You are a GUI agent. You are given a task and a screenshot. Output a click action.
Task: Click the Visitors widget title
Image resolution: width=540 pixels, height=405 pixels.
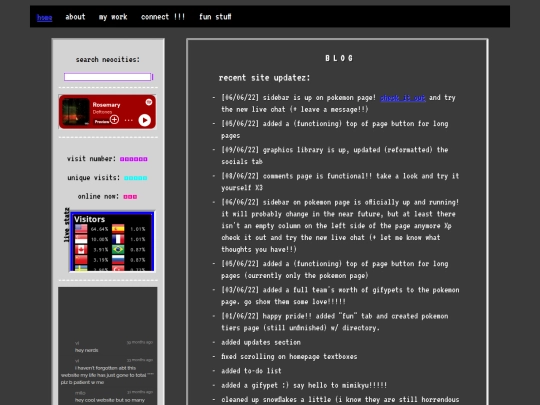pos(90,219)
